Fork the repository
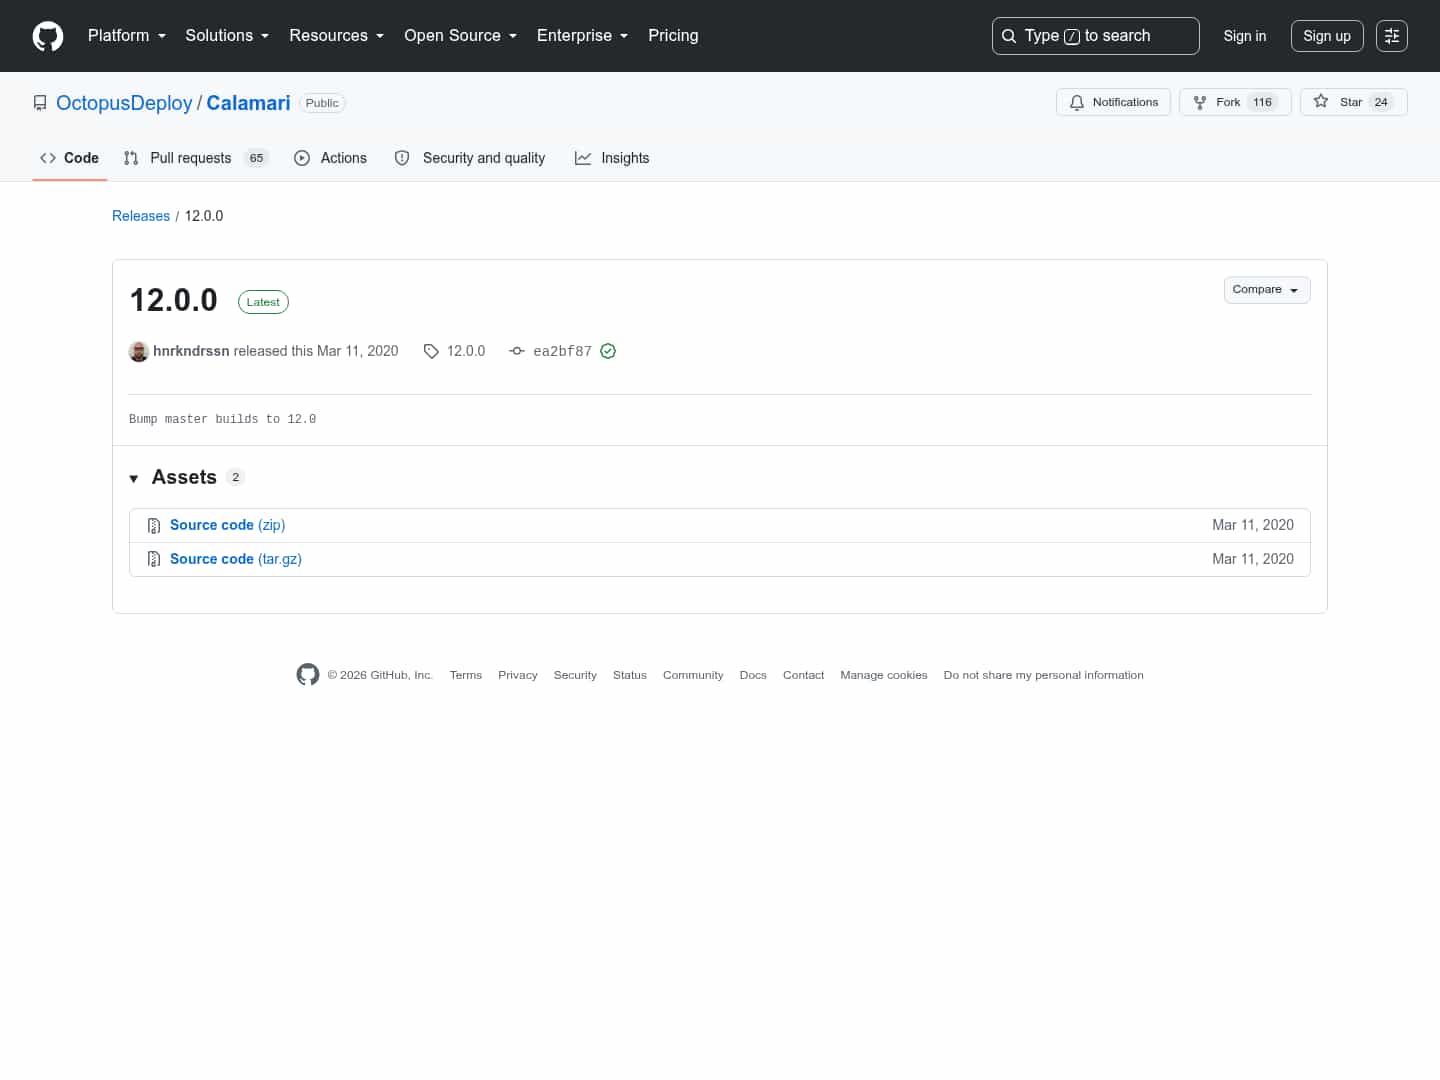 [x=1235, y=102]
